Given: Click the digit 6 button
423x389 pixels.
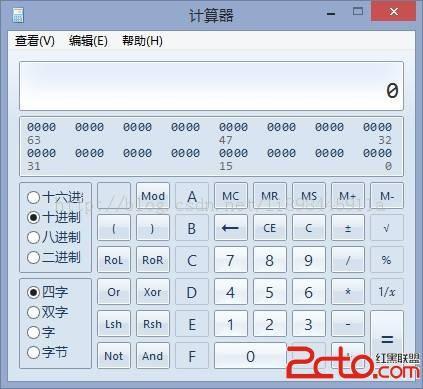Looking at the screenshot, I should click(x=309, y=292).
